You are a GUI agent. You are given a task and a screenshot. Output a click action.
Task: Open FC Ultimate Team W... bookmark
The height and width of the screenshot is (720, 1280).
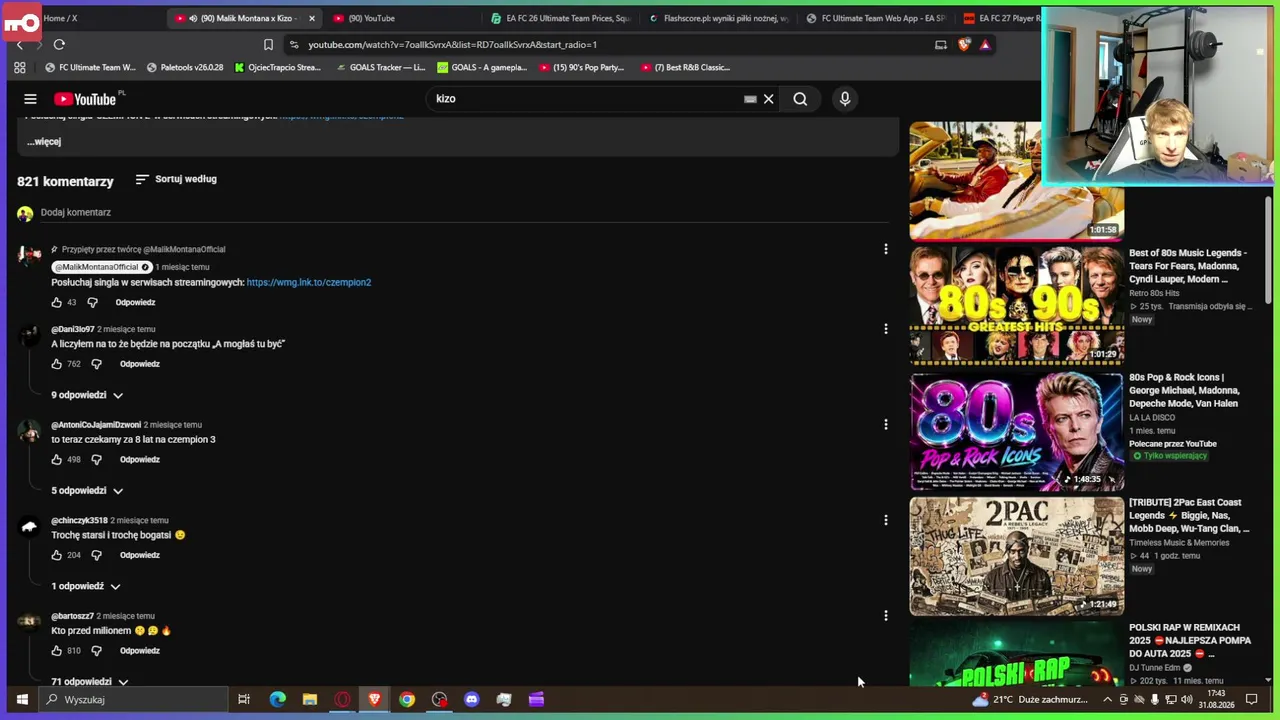tap(91, 67)
